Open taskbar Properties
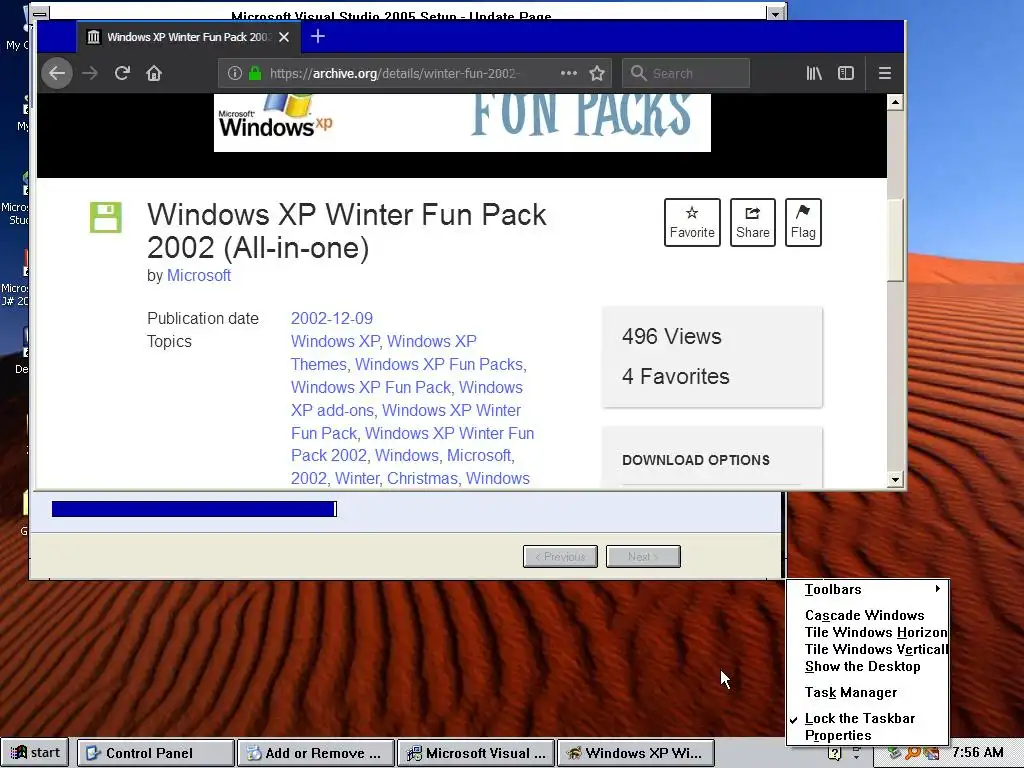Image resolution: width=1024 pixels, height=768 pixels. 868,735
